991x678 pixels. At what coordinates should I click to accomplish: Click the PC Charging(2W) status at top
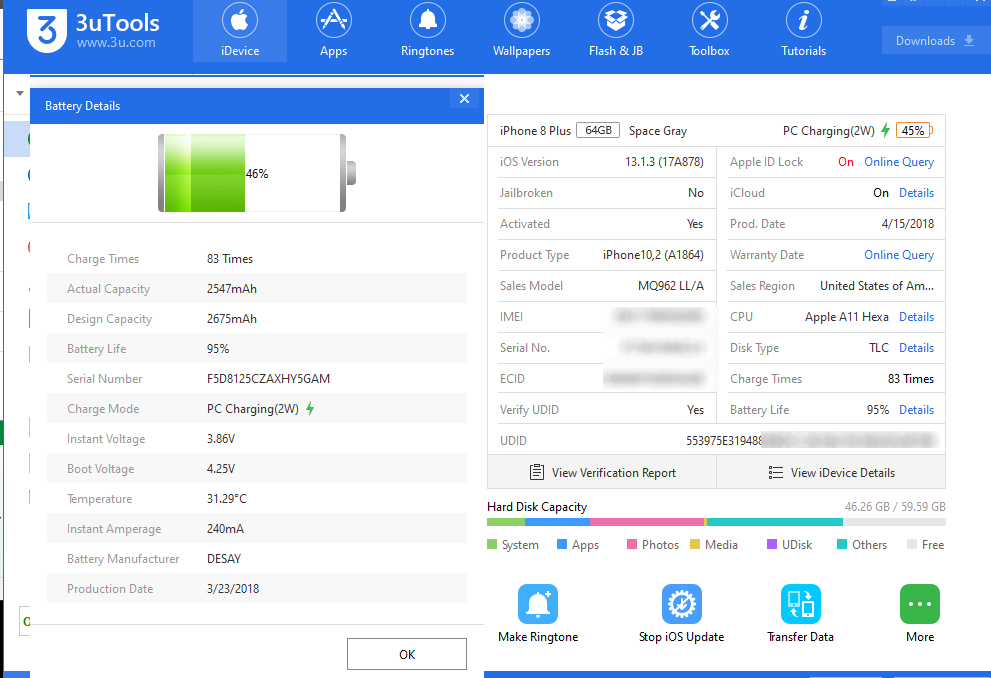click(x=829, y=131)
